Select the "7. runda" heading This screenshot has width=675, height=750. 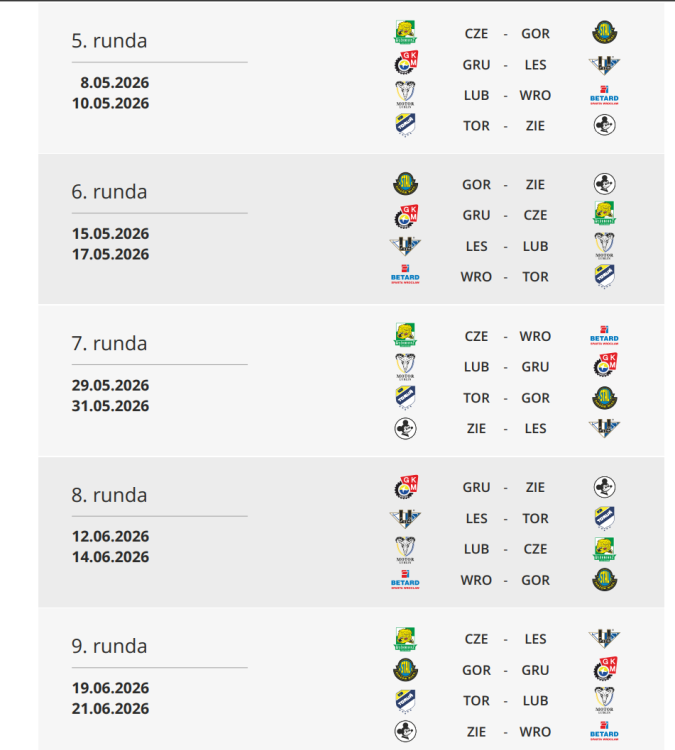point(109,343)
